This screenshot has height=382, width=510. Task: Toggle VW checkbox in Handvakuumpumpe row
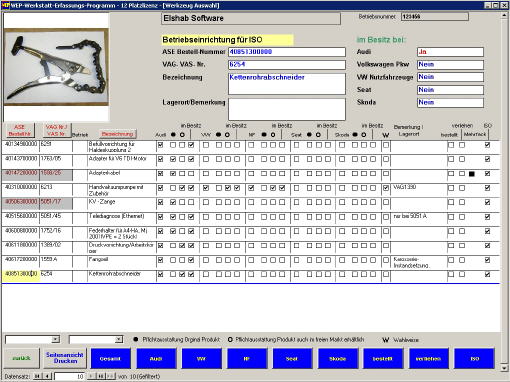pyautogui.click(x=206, y=188)
